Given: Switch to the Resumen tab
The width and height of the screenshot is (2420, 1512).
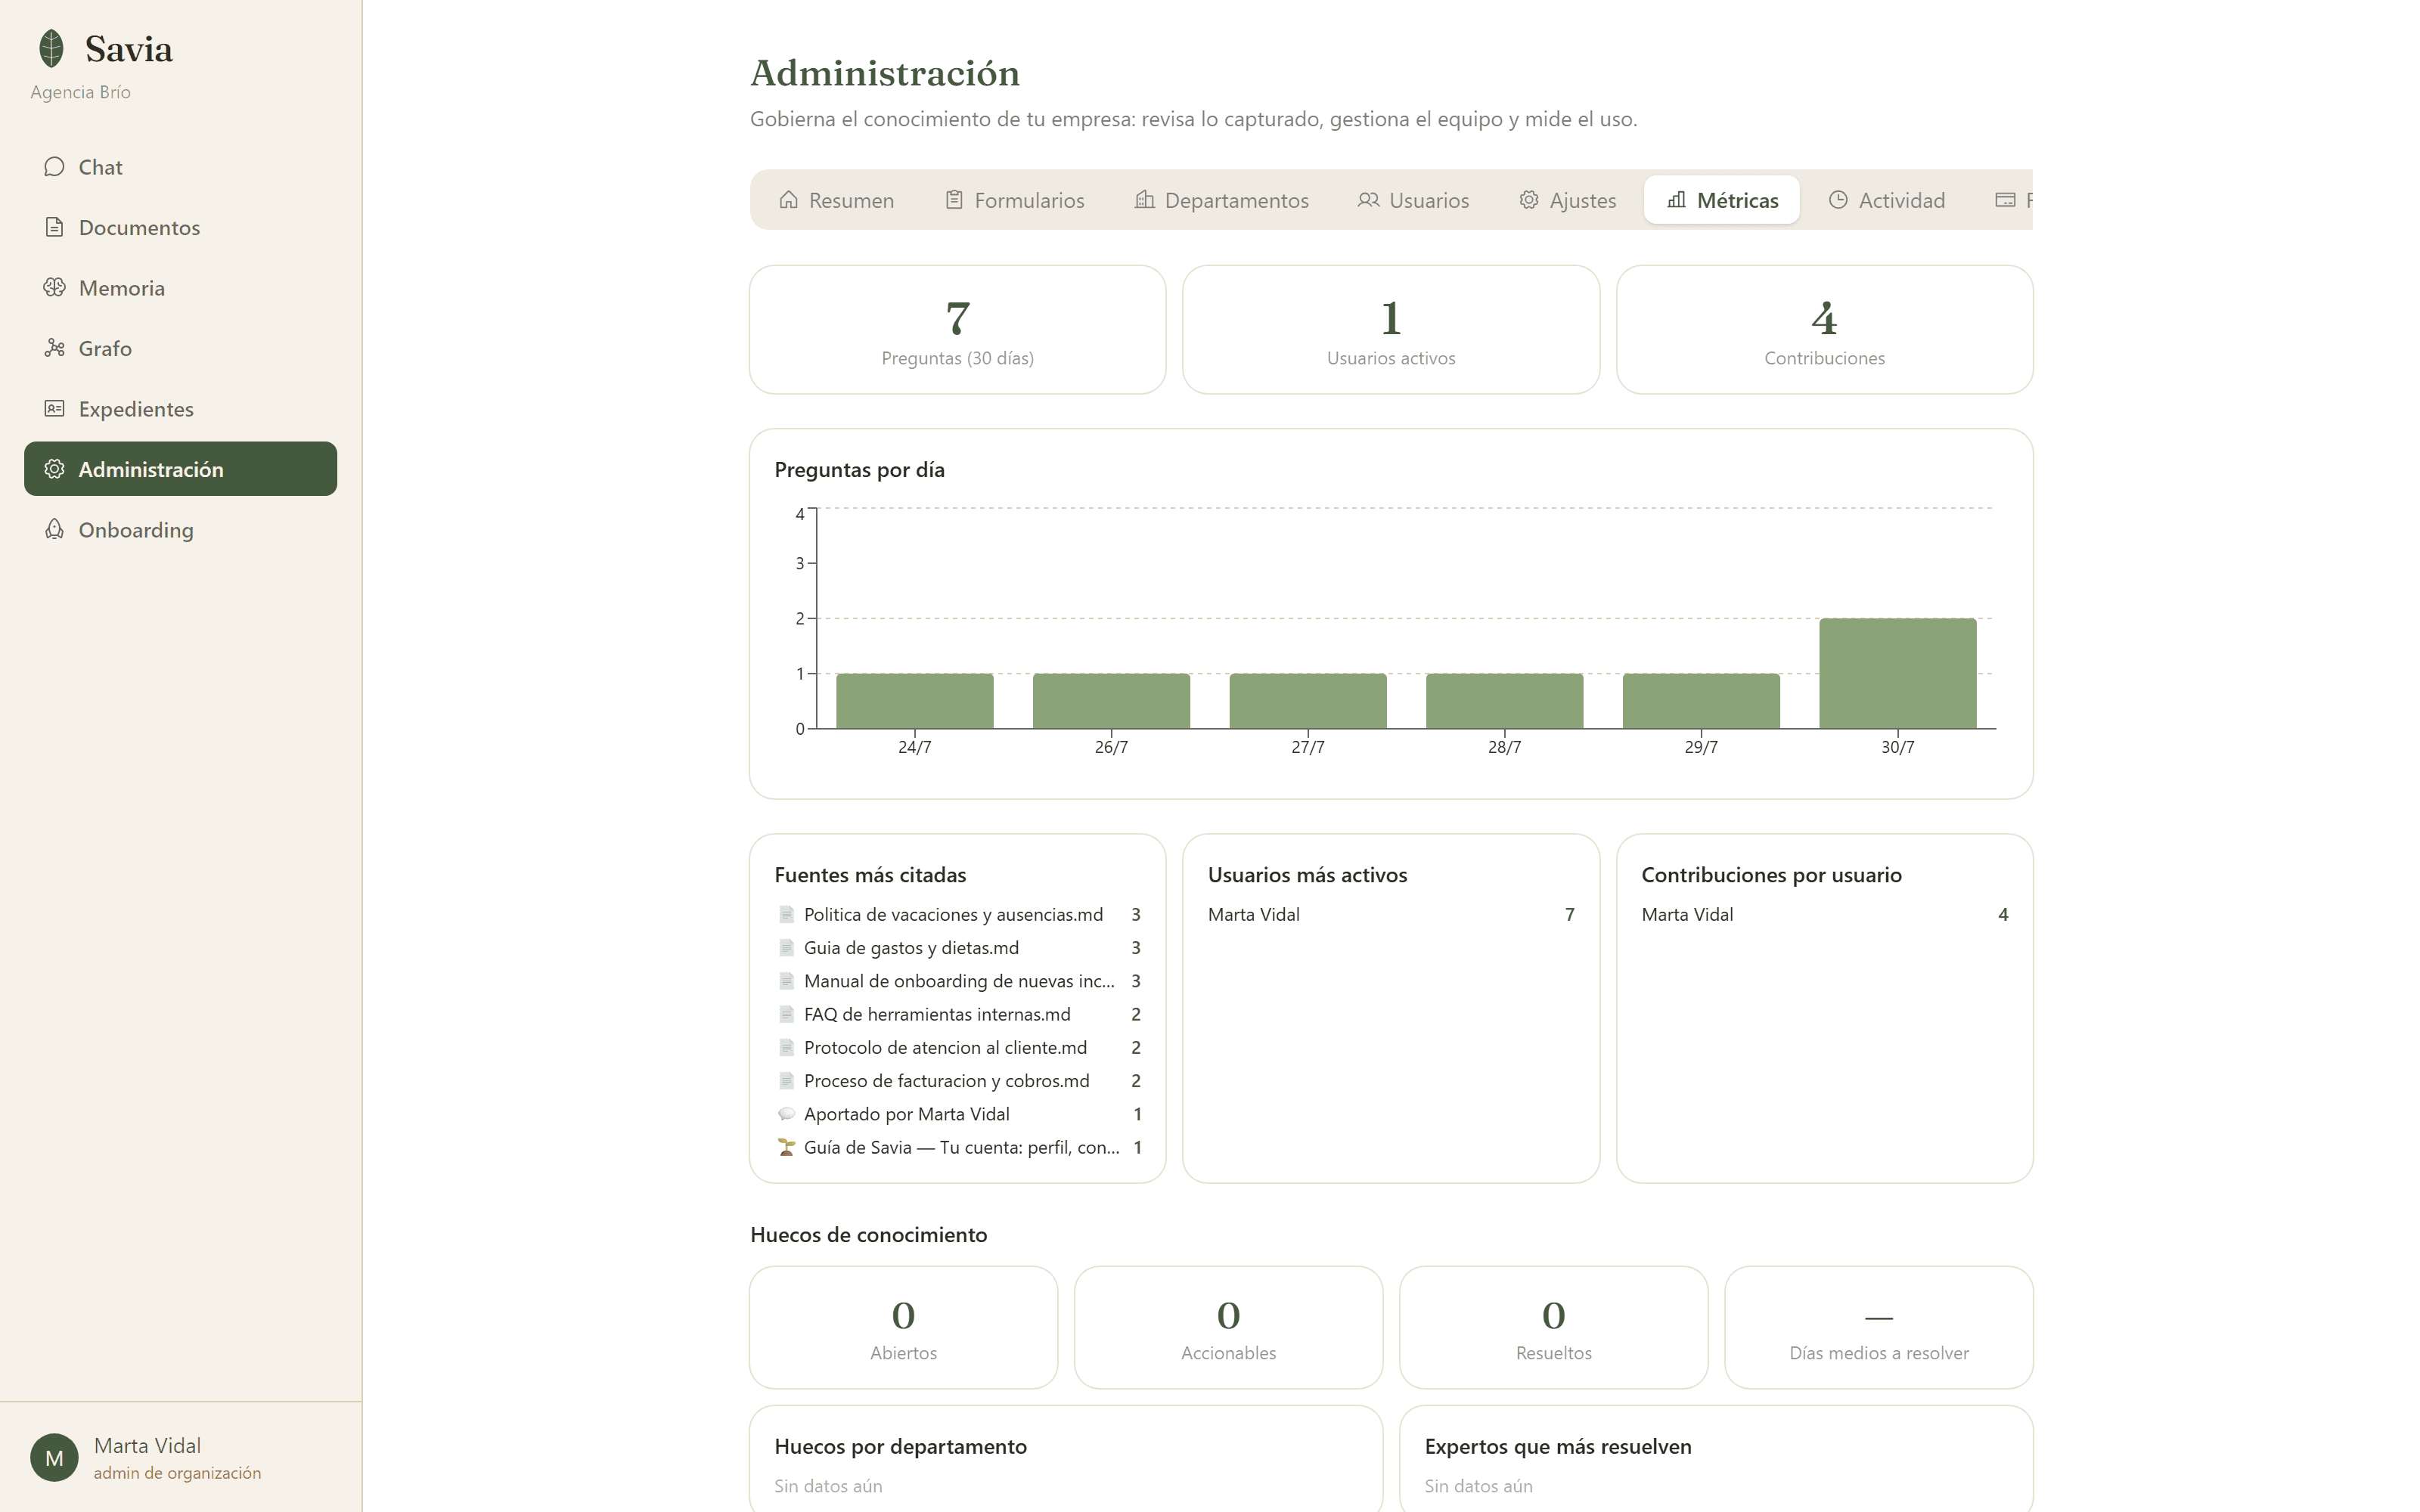Looking at the screenshot, I should coord(836,200).
